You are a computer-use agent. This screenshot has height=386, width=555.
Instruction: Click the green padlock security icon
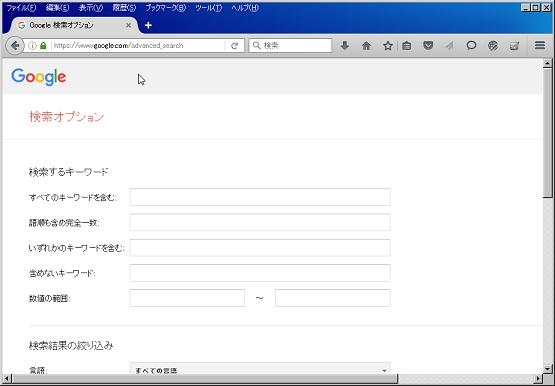(43, 46)
